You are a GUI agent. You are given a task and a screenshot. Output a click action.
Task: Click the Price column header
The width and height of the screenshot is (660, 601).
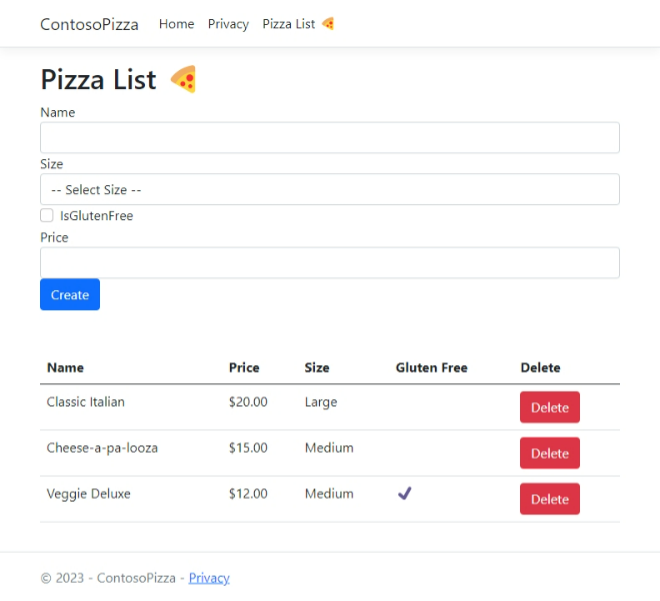(x=244, y=368)
